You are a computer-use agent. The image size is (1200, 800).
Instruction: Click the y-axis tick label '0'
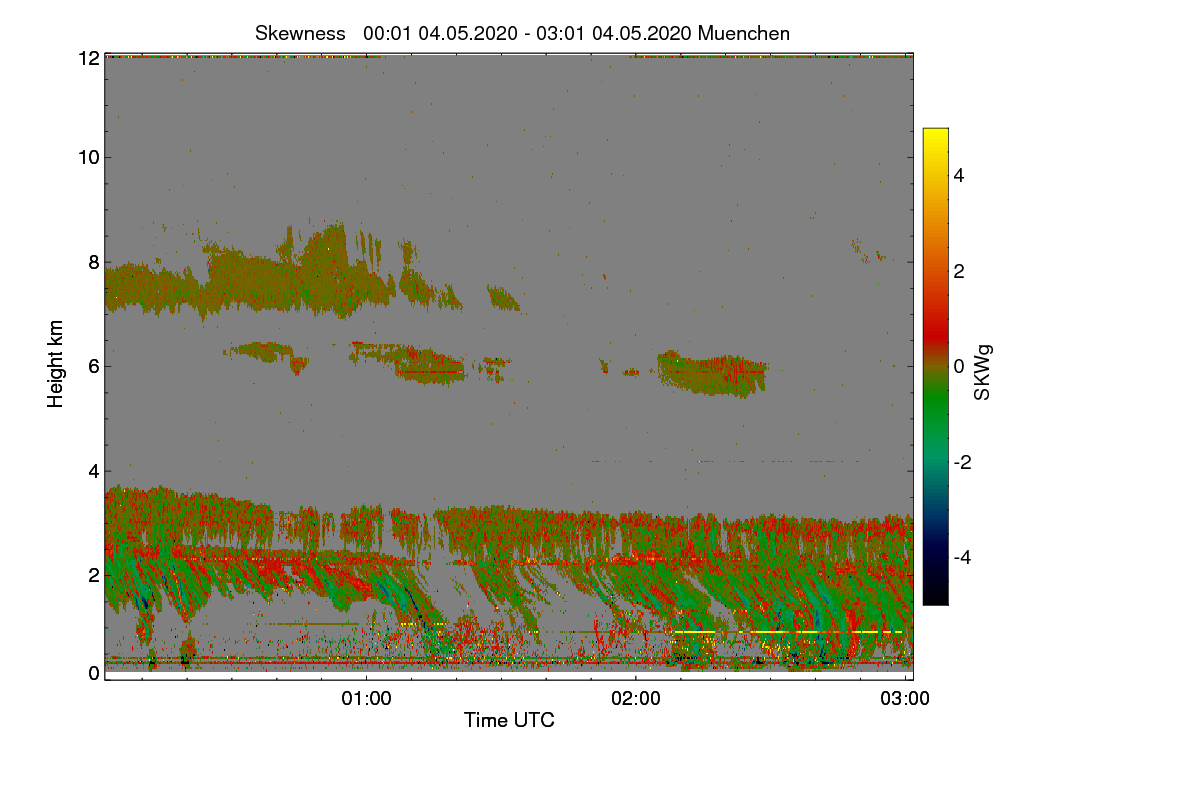(94, 673)
